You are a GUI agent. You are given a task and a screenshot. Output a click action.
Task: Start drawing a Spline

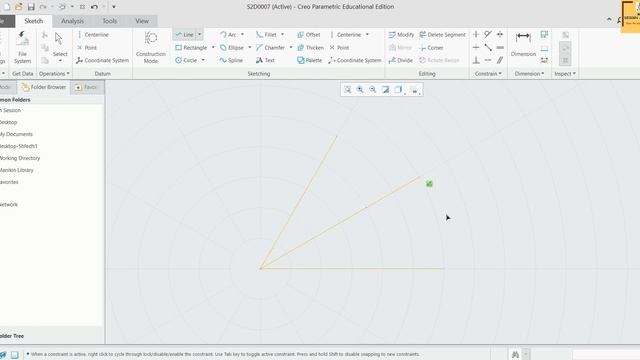[231, 60]
